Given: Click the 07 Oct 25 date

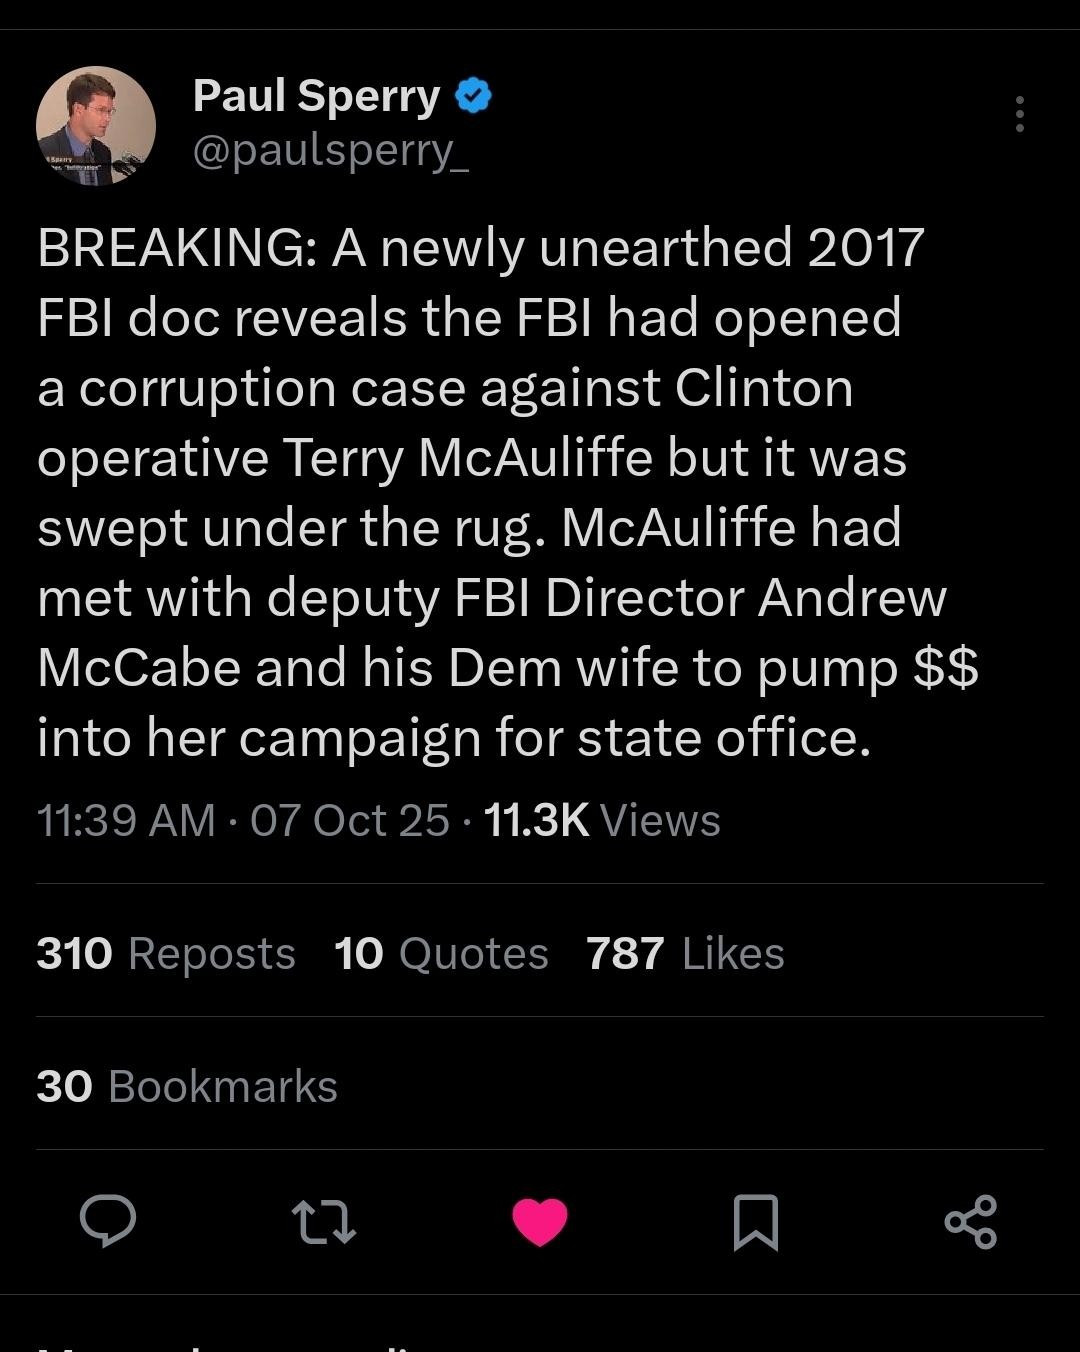Looking at the screenshot, I should [x=350, y=820].
